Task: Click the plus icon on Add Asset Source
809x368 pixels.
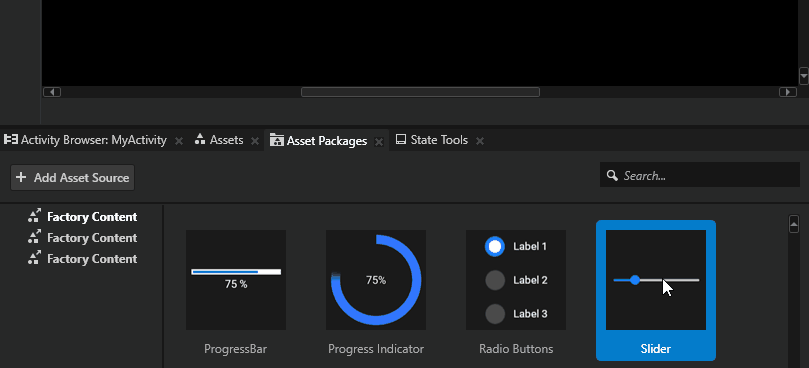Action: click(x=21, y=178)
